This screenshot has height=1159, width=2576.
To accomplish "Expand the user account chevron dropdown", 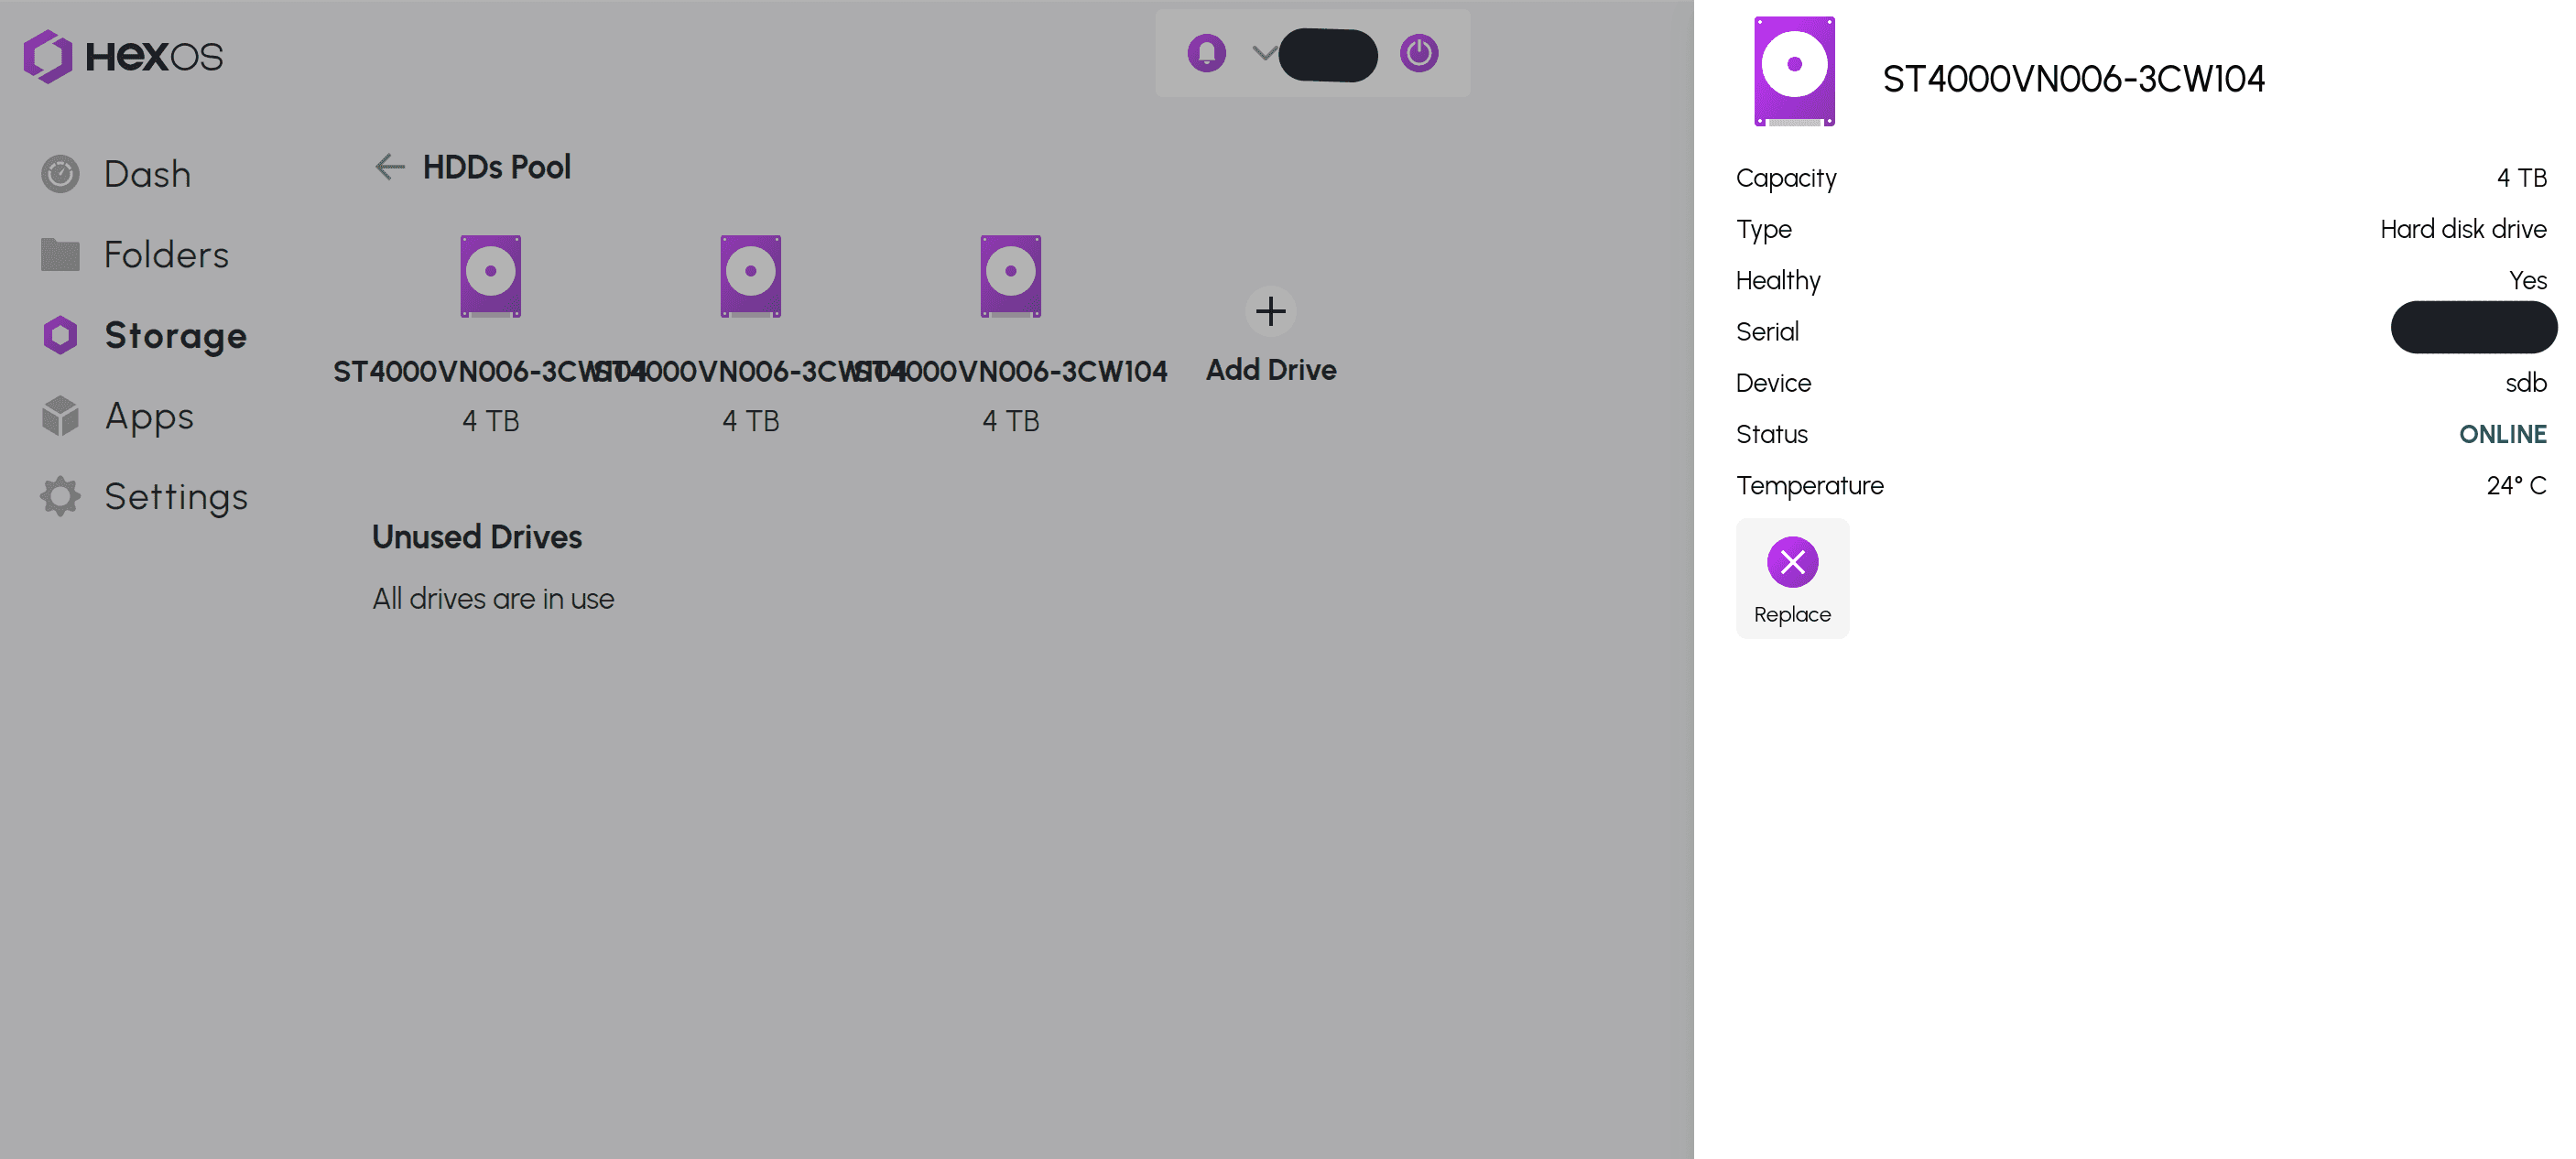I will tap(1264, 53).
